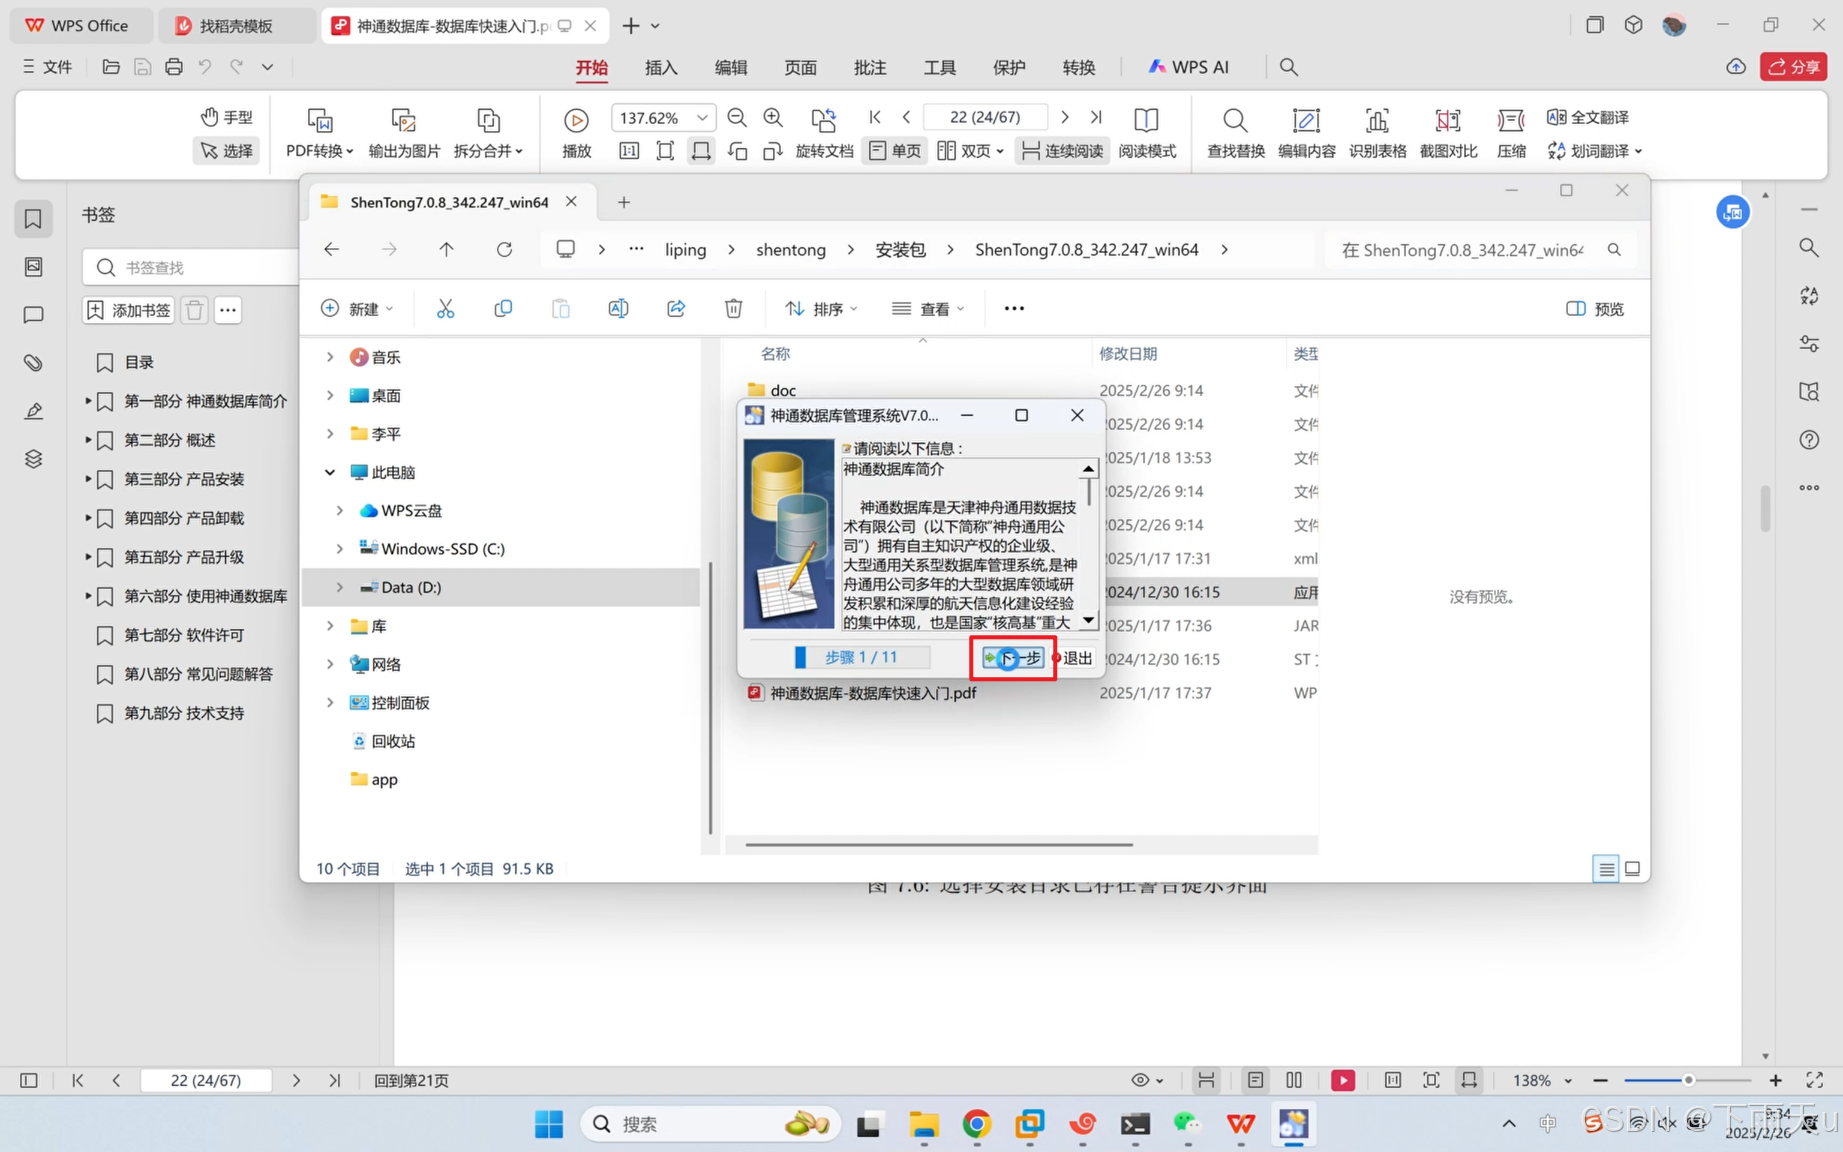Expand 第三部分 产品安装 bookmark

pyautogui.click(x=88, y=479)
